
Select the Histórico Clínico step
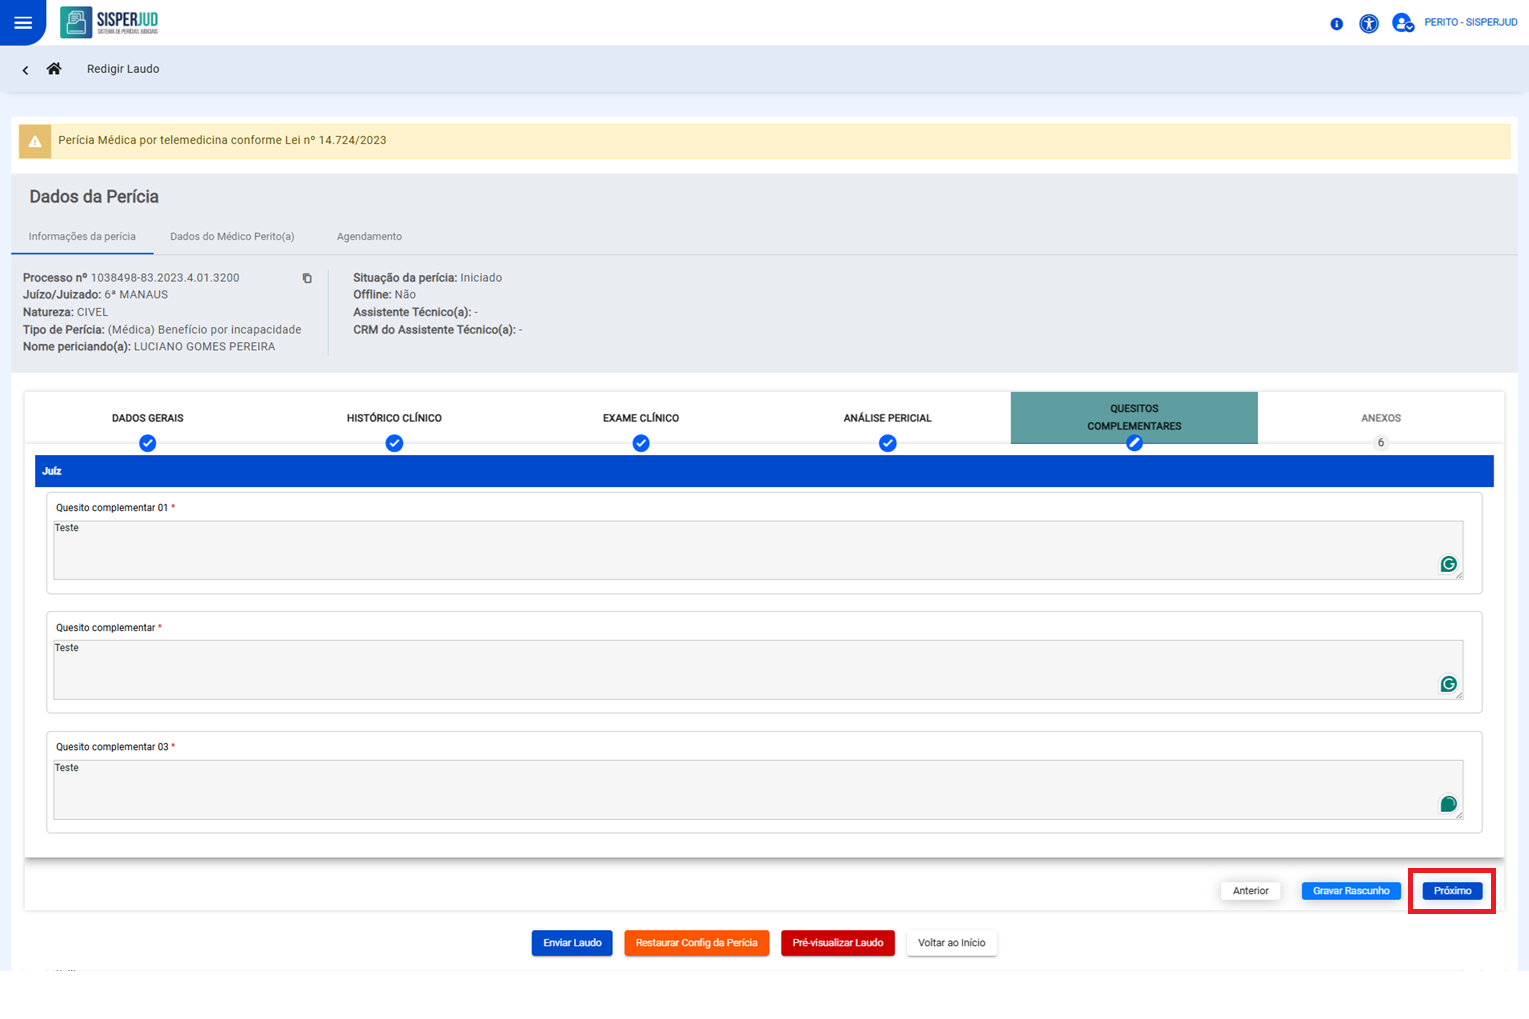(x=394, y=418)
